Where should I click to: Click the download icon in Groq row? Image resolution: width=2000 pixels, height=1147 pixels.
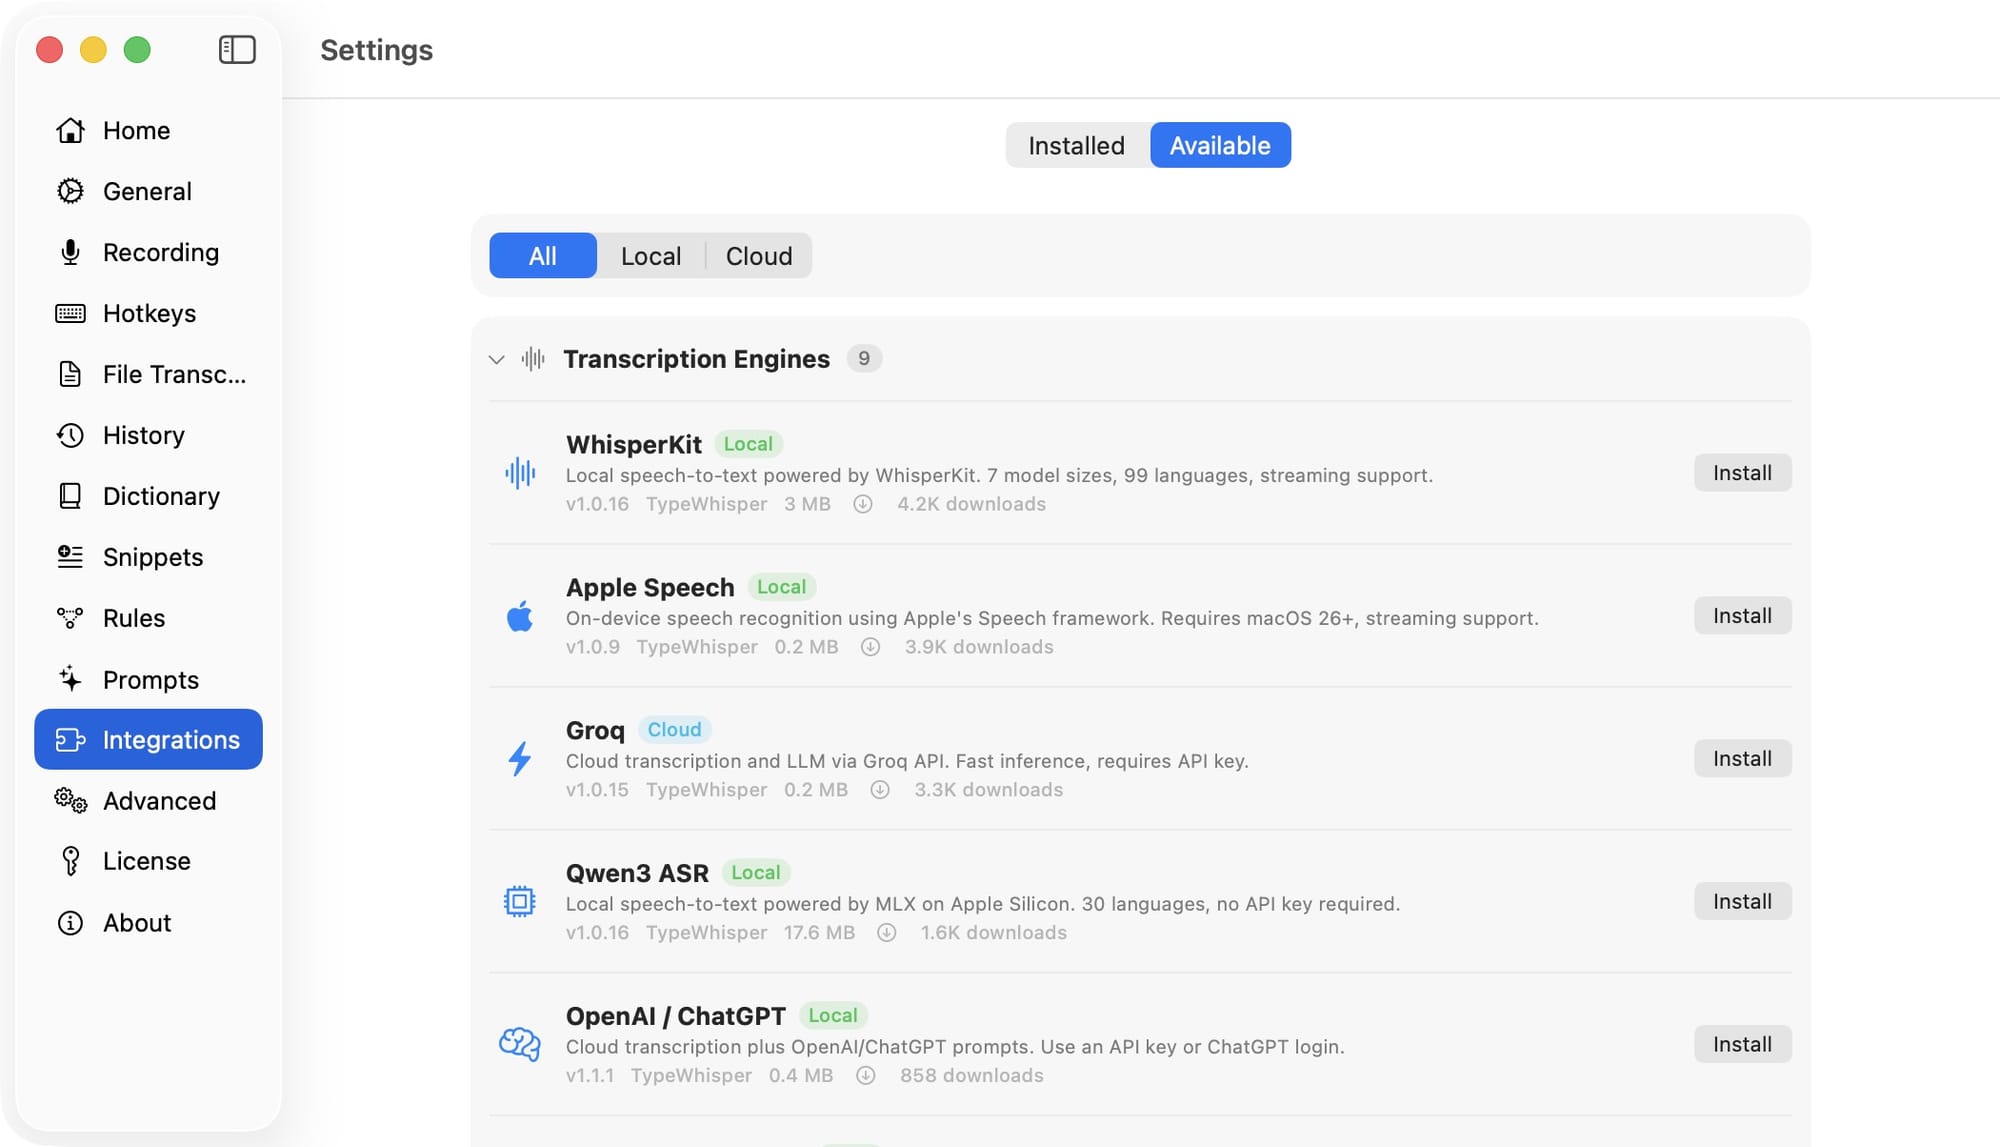tap(880, 790)
